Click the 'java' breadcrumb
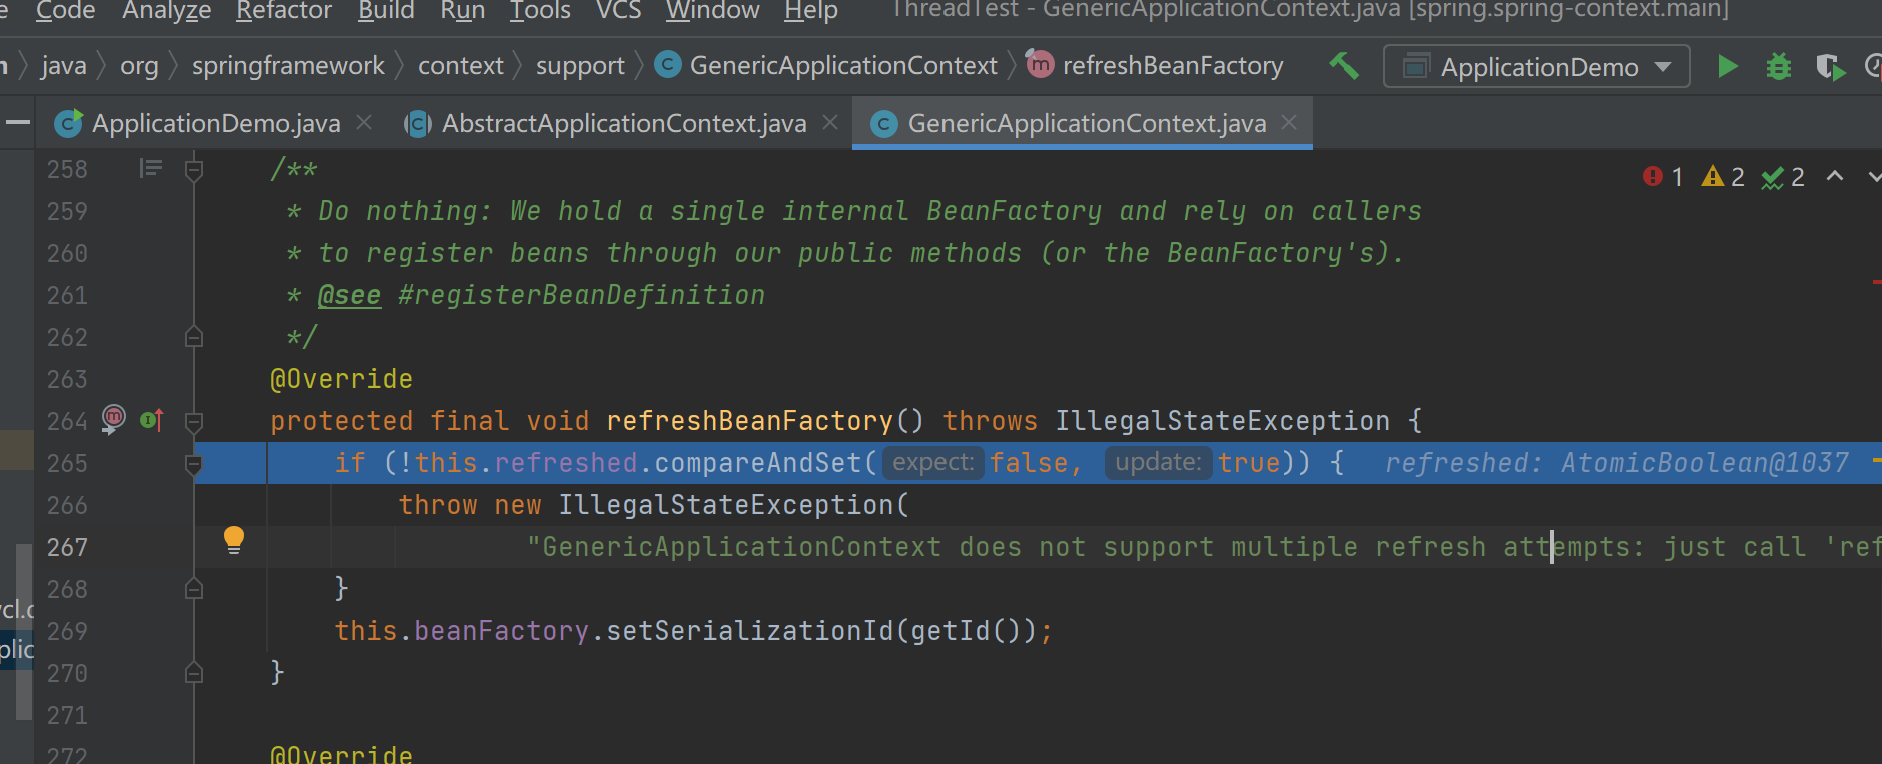The width and height of the screenshot is (1882, 764). (x=64, y=66)
